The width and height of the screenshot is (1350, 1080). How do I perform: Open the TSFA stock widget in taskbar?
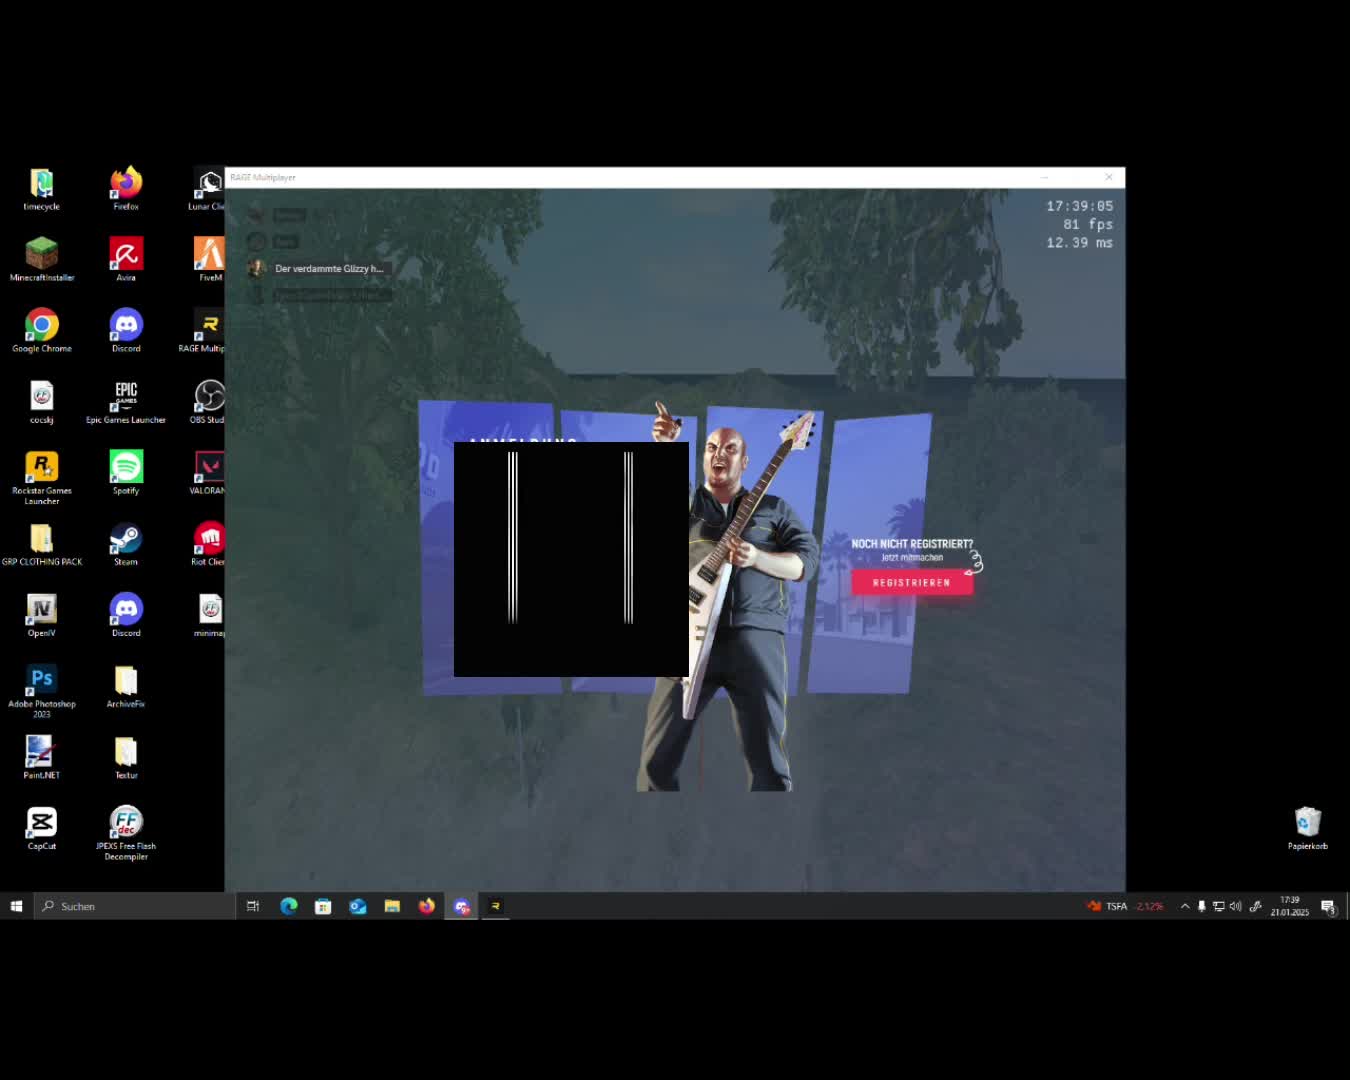pos(1125,906)
